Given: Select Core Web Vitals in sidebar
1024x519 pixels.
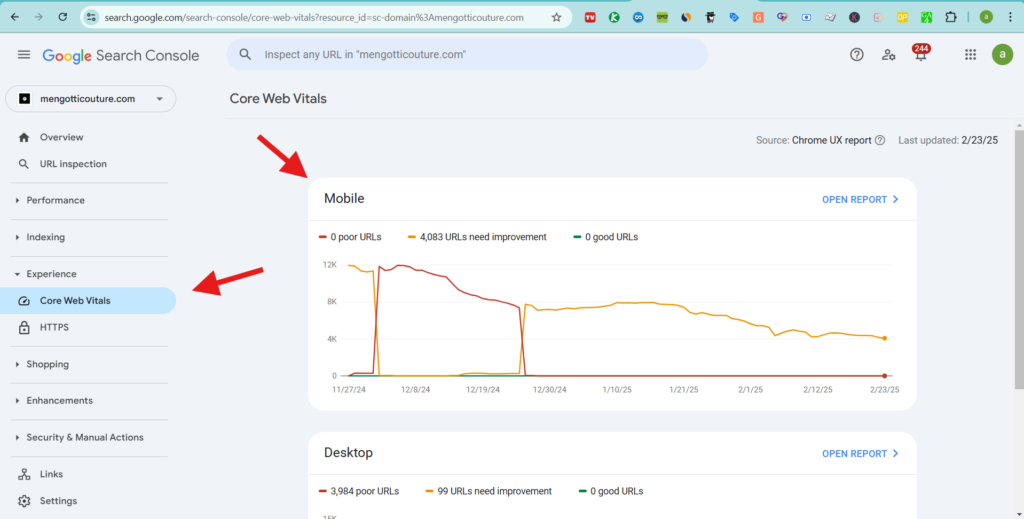Looking at the screenshot, I should [88, 301].
